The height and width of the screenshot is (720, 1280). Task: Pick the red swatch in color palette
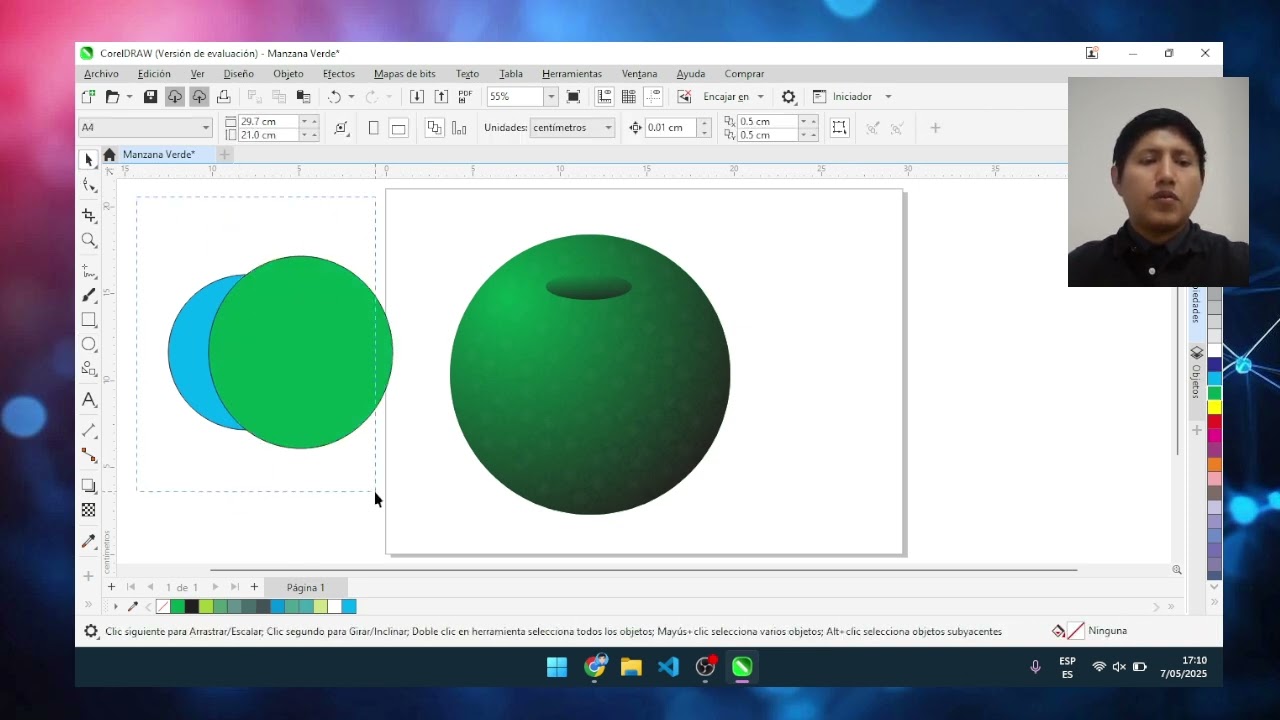click(x=1215, y=421)
